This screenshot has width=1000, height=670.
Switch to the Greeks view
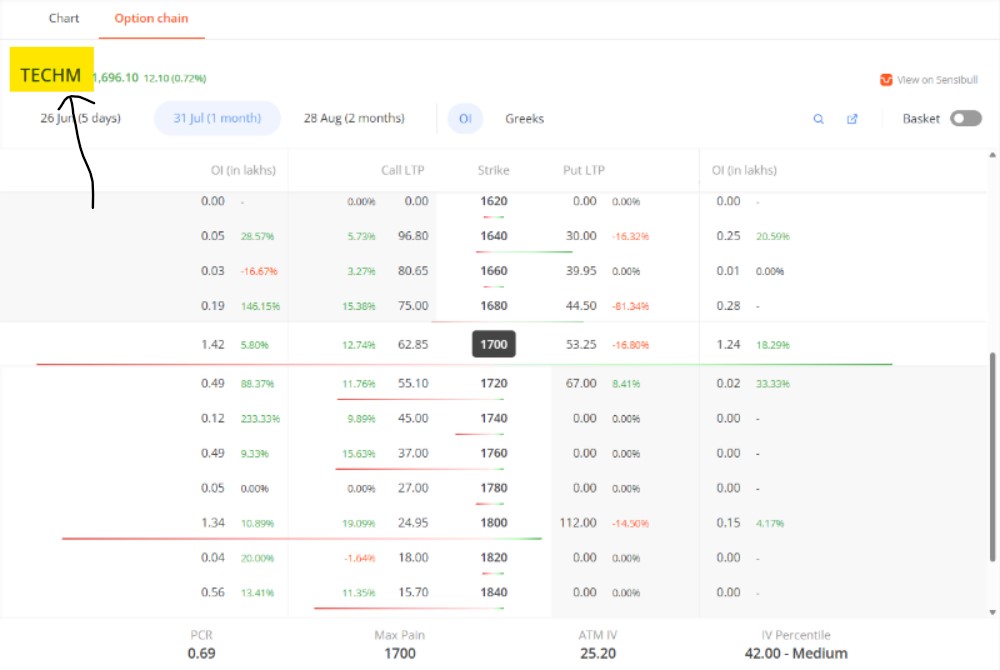pos(524,119)
